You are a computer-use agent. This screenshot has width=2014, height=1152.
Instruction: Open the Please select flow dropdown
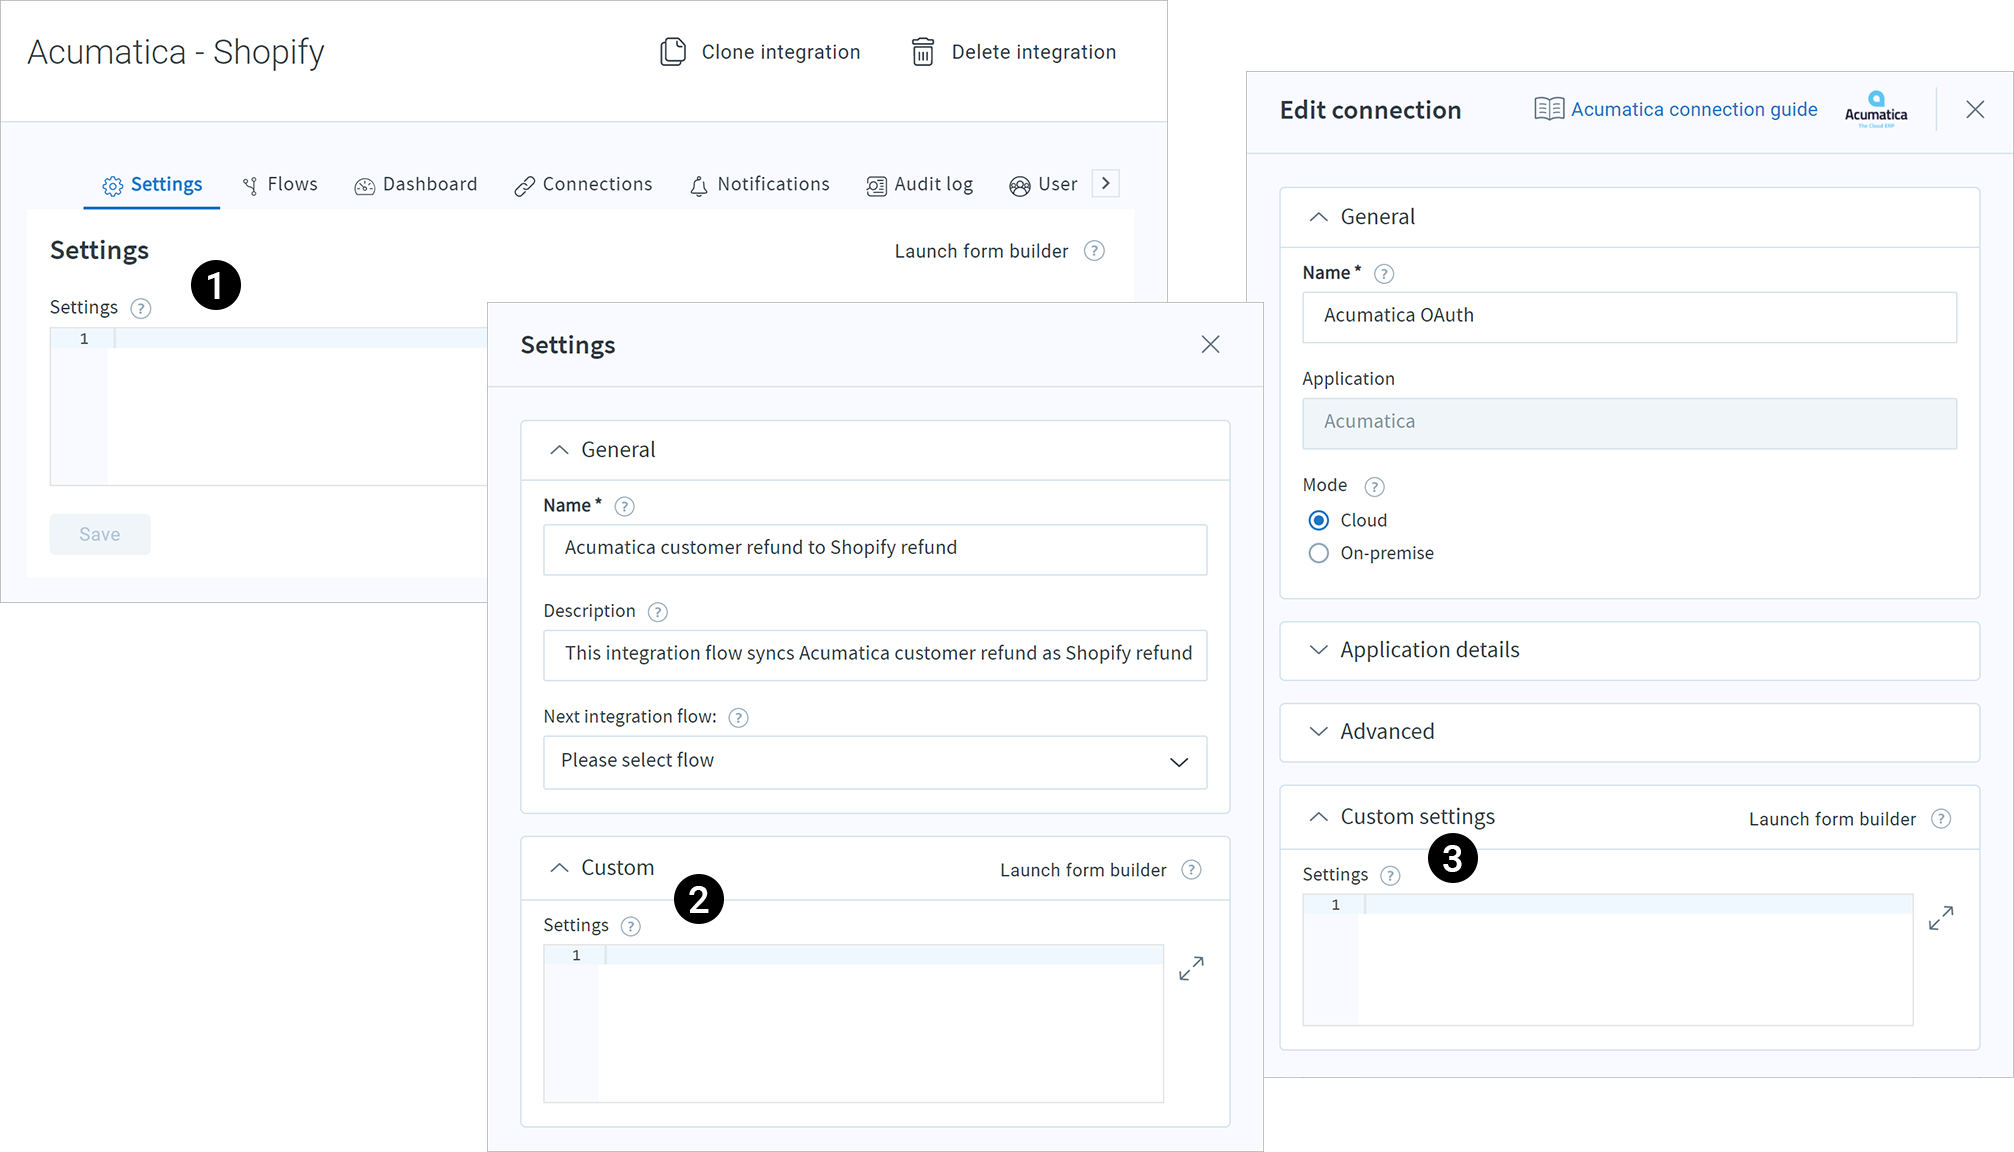click(x=875, y=762)
